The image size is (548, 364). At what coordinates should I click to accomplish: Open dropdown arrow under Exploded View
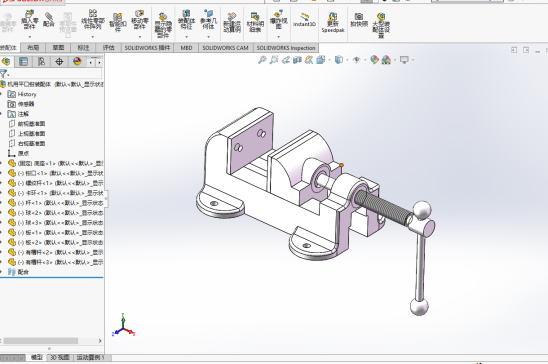[x=278, y=36]
